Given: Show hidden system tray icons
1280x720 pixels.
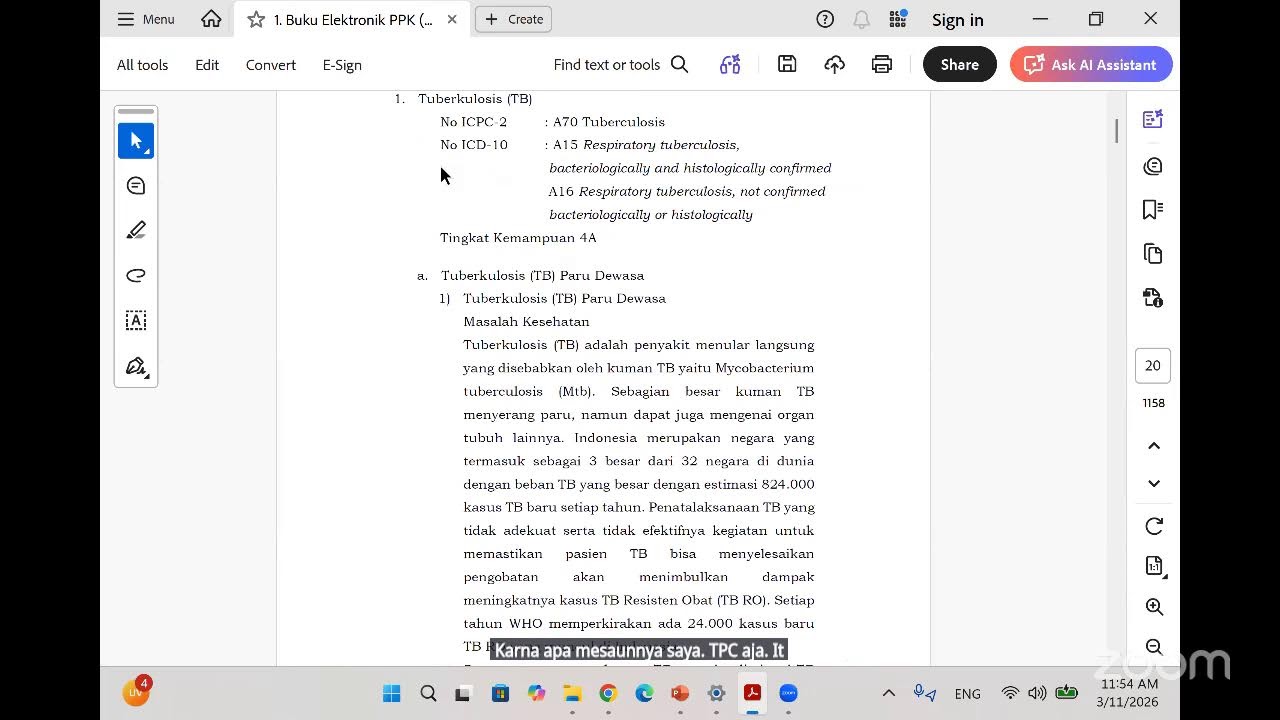Looking at the screenshot, I should pos(888,693).
